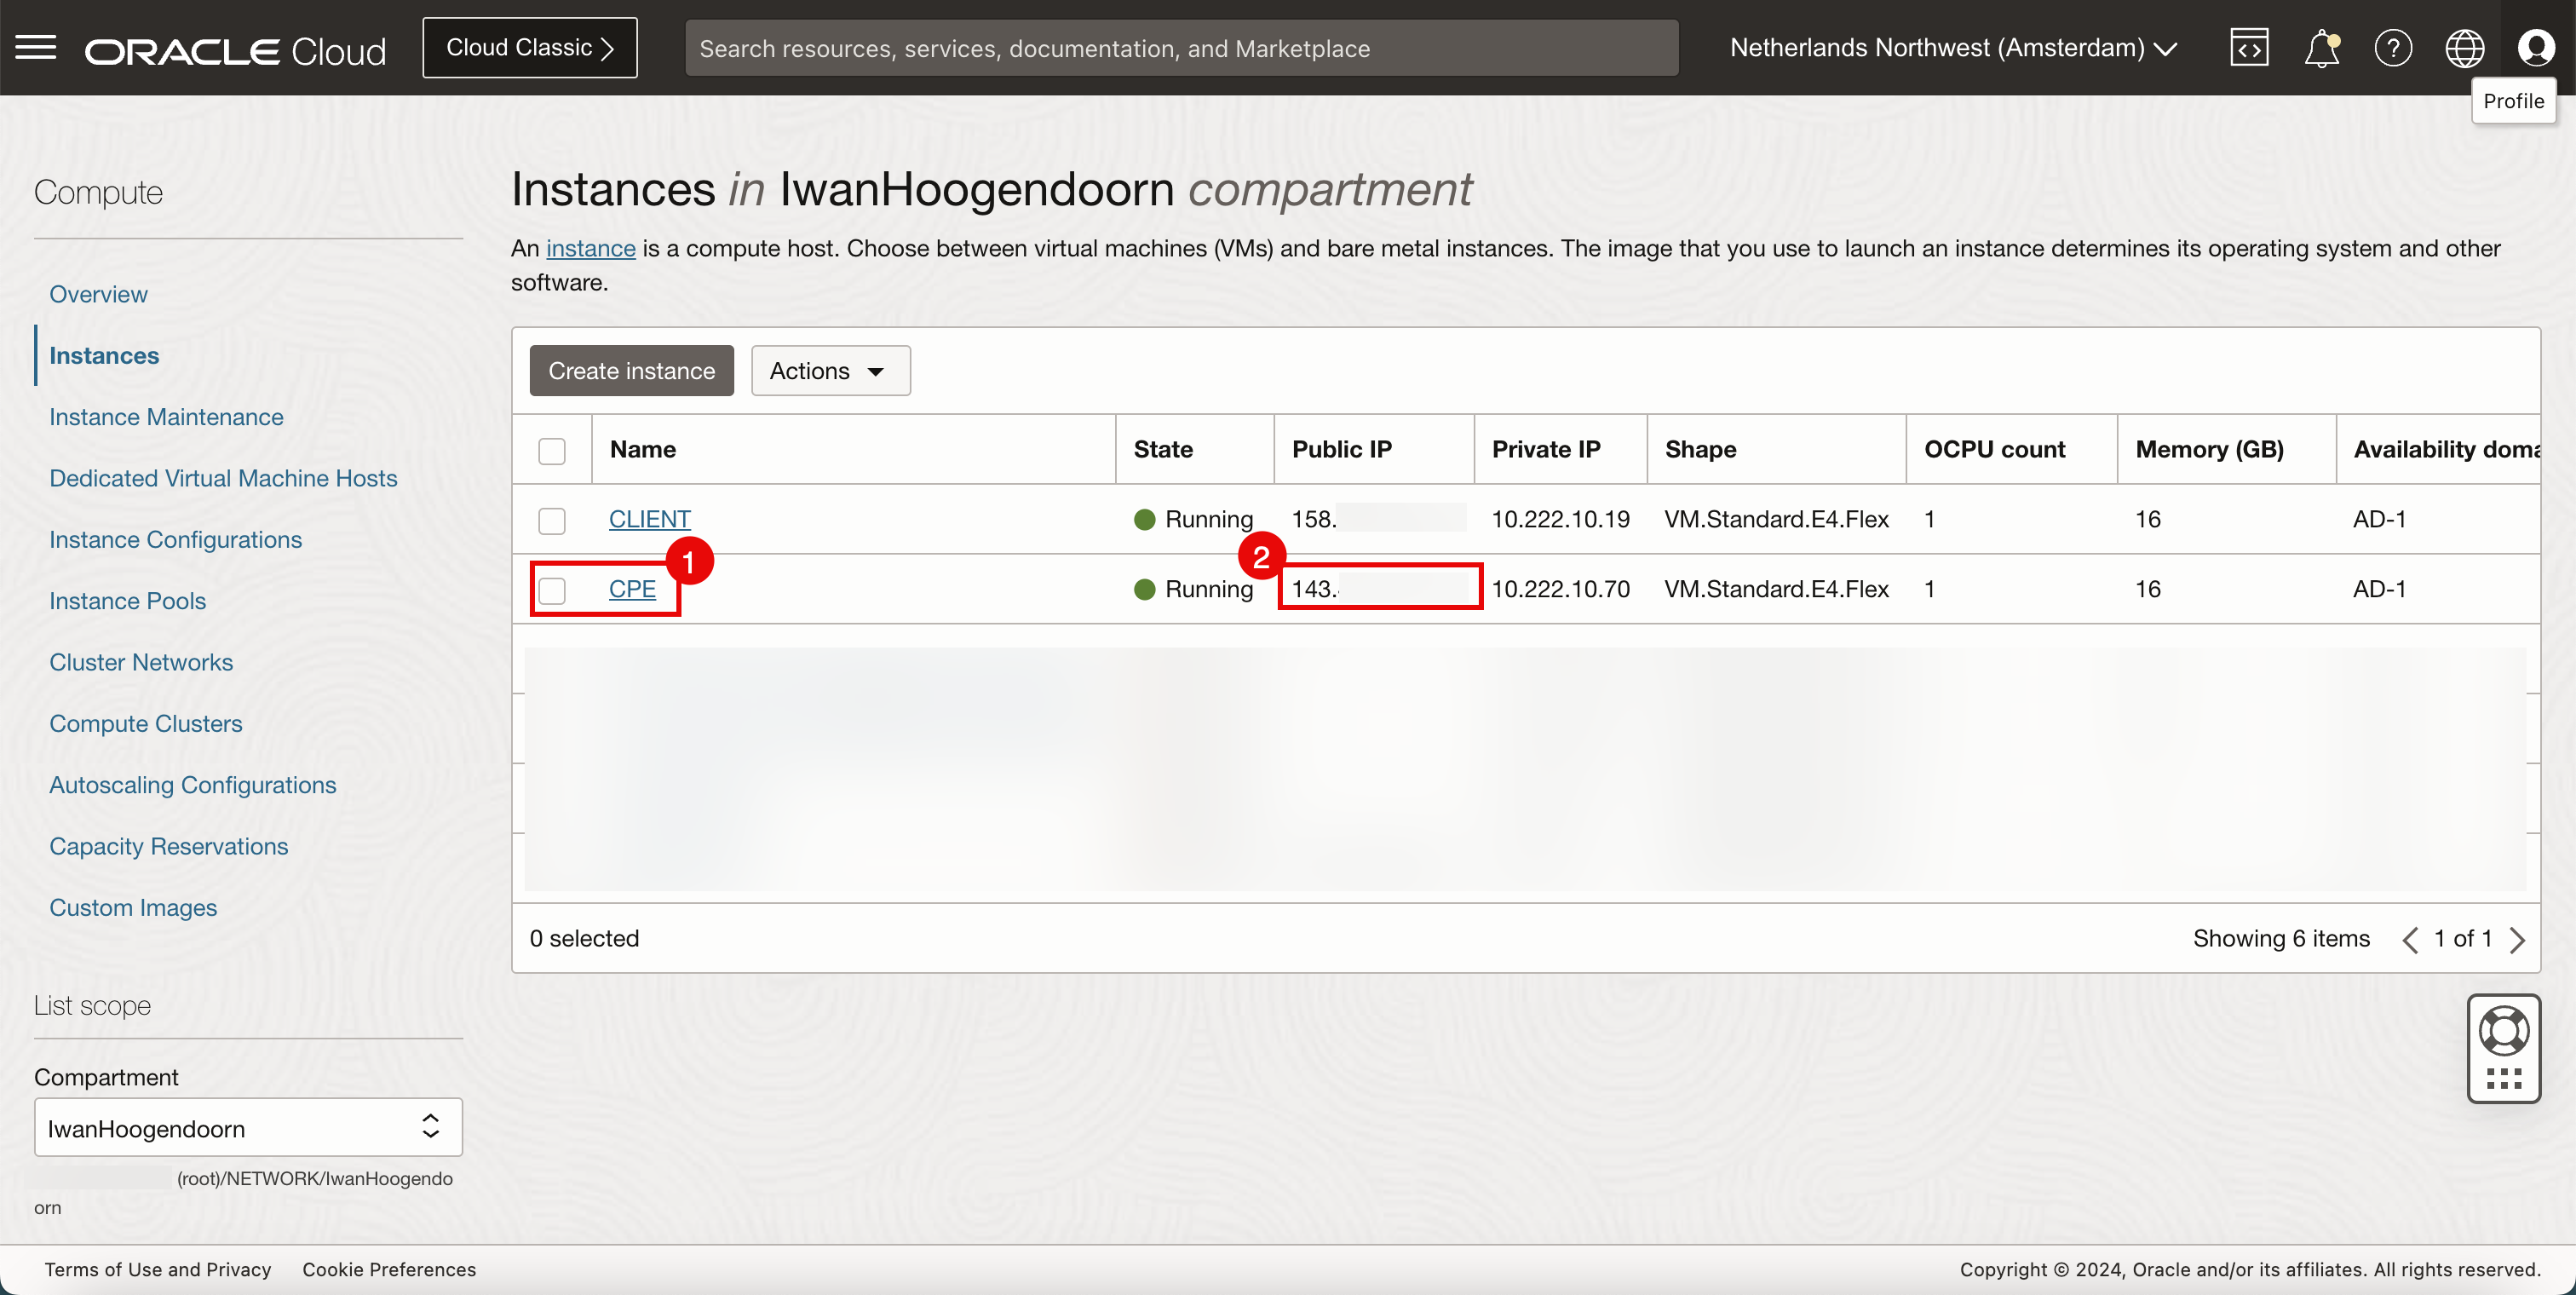Open the Compartment IwanHoogendoorn selector
The image size is (2576, 1295).
tap(248, 1128)
